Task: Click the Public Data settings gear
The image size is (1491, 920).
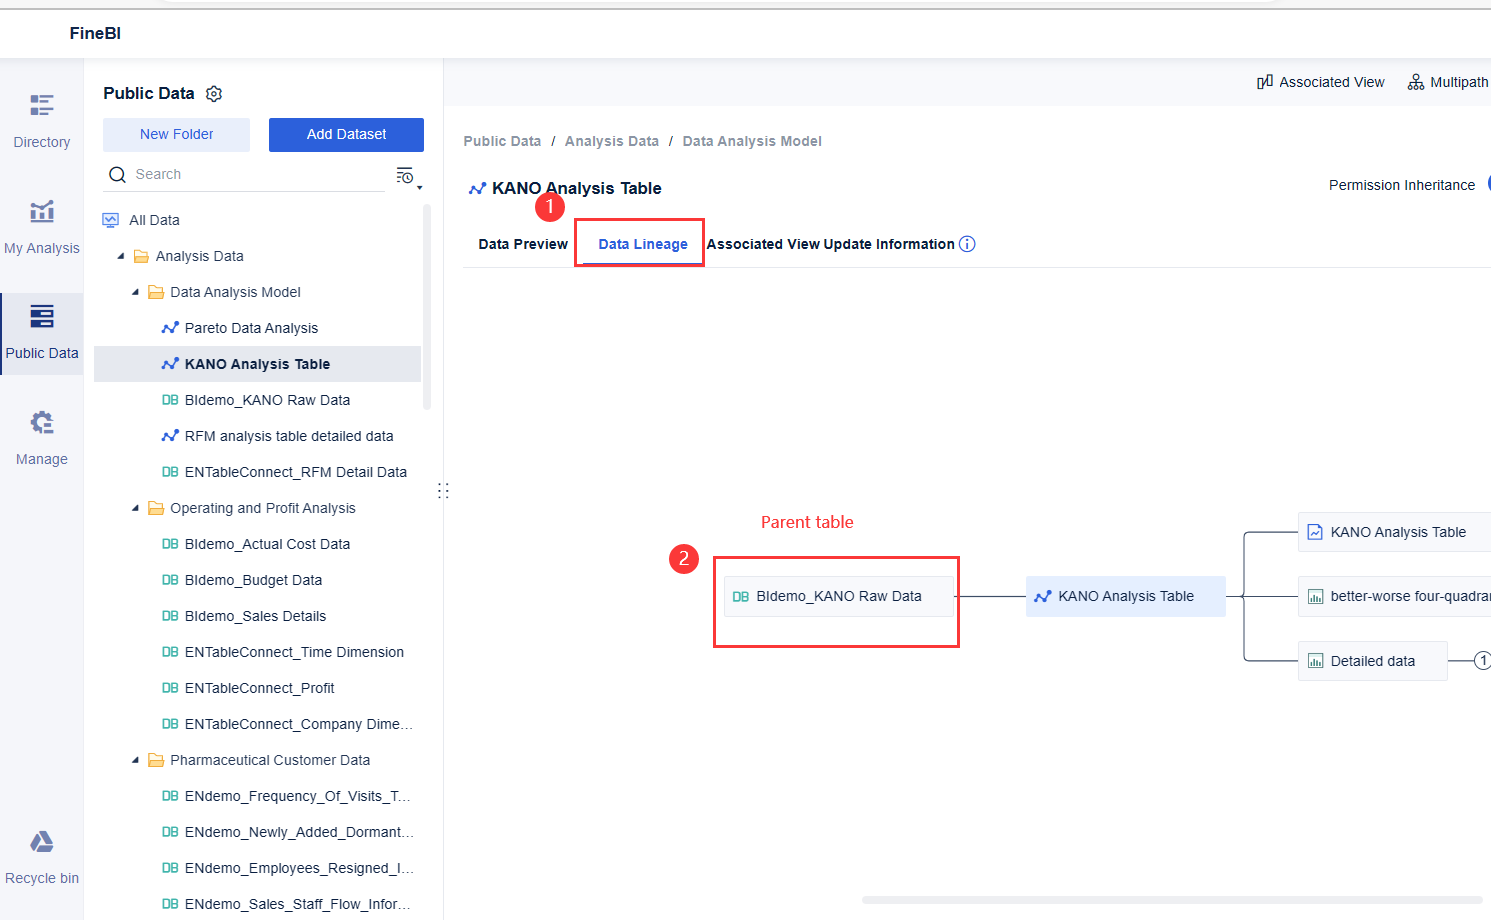Action: tap(214, 94)
